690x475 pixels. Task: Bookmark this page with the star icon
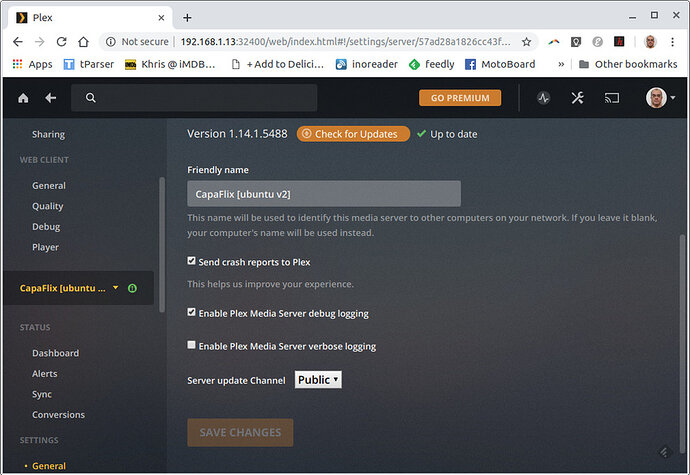coord(526,42)
